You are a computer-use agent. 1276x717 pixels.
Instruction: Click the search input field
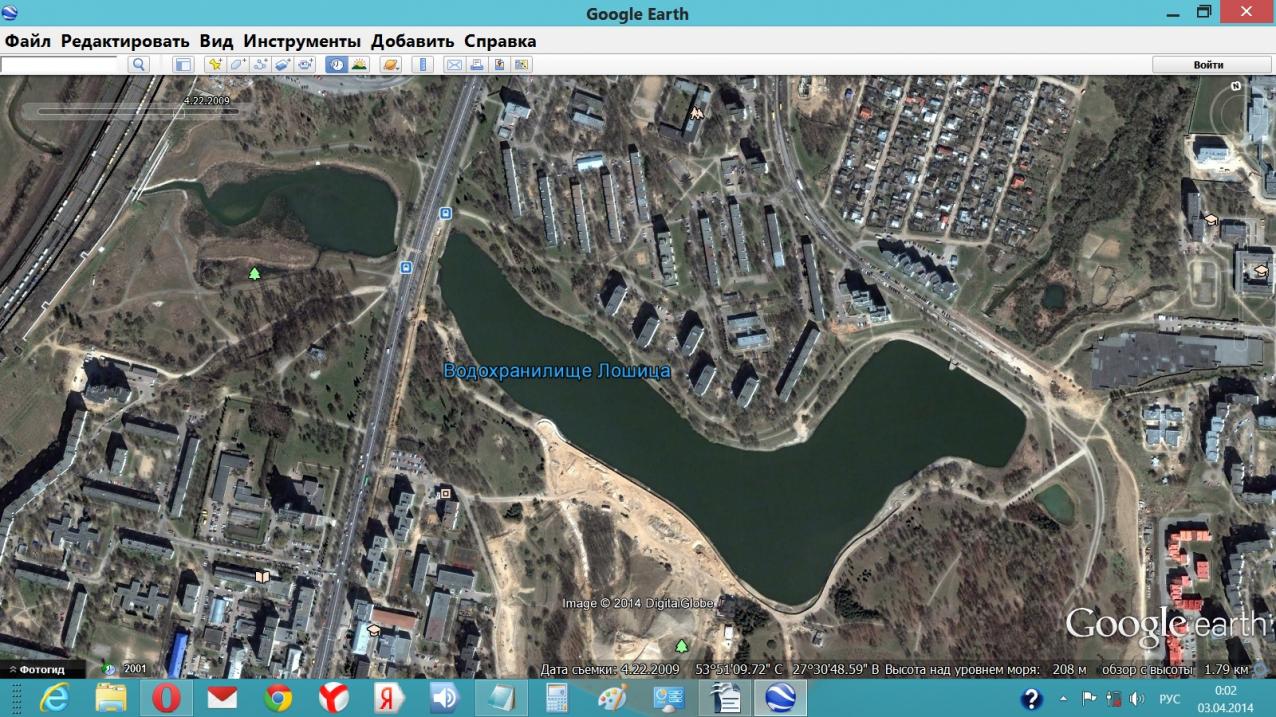[x=60, y=65]
